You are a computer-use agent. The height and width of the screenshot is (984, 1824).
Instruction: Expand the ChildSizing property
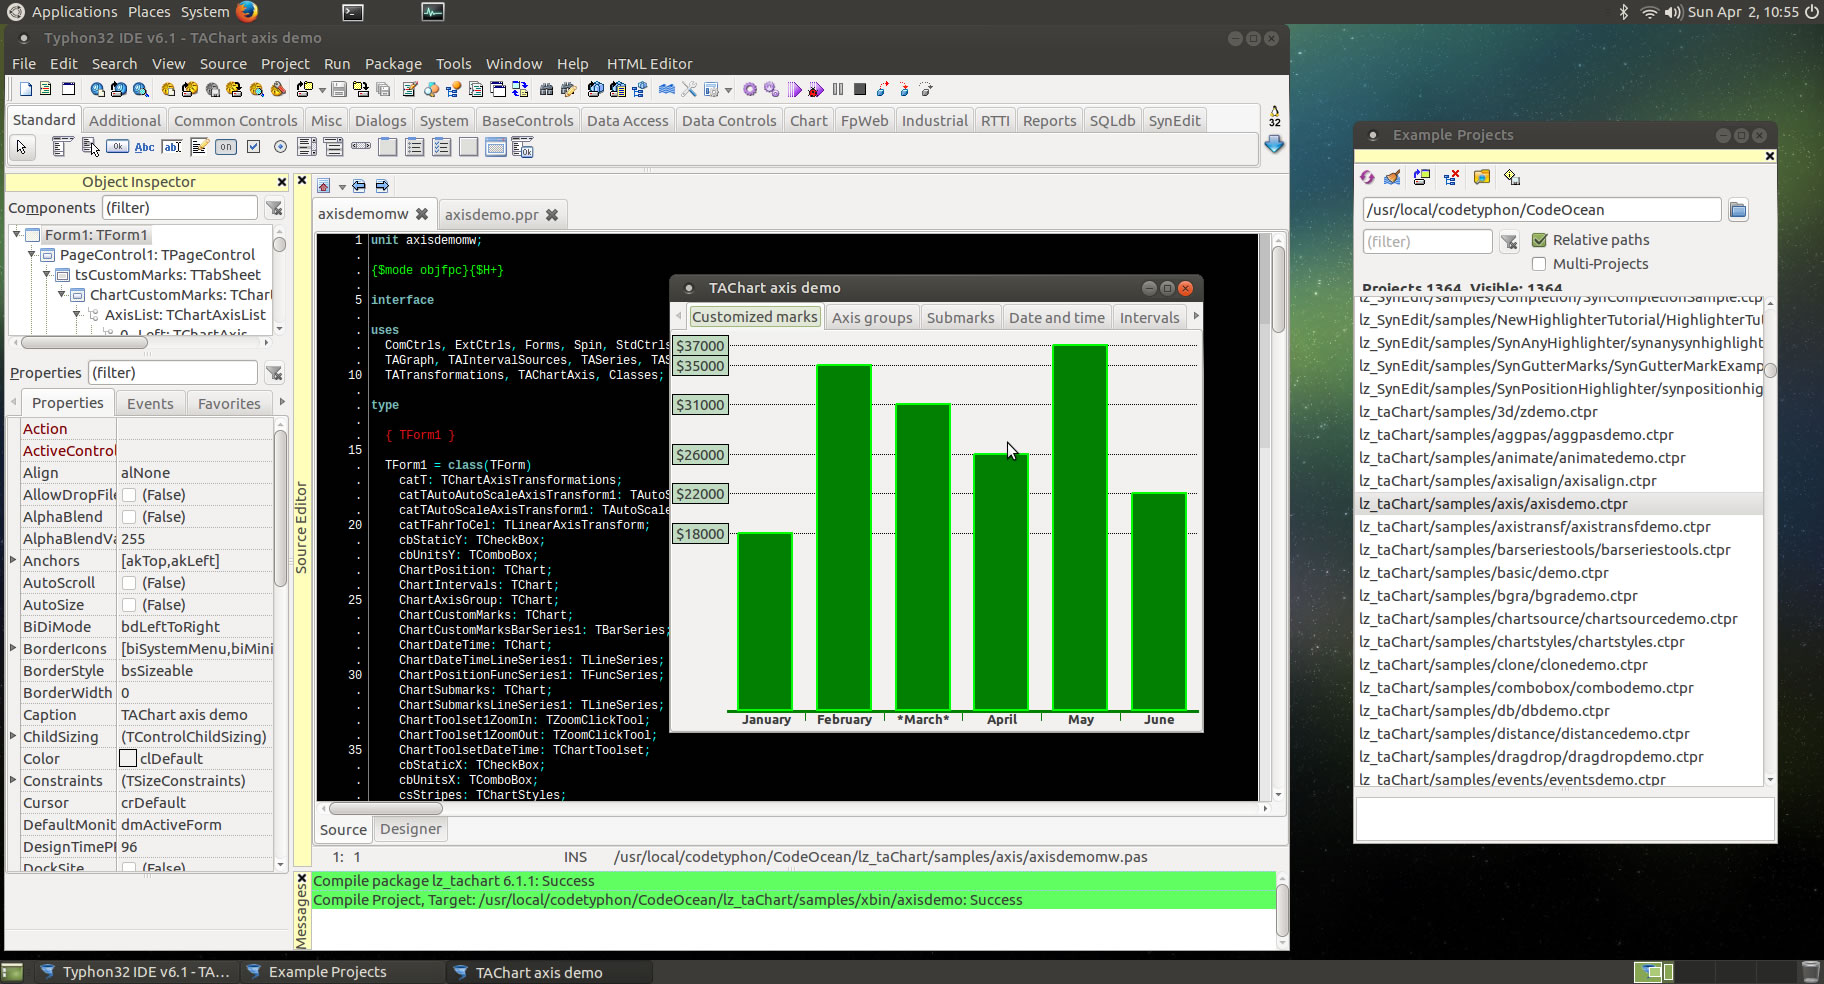click(x=13, y=736)
